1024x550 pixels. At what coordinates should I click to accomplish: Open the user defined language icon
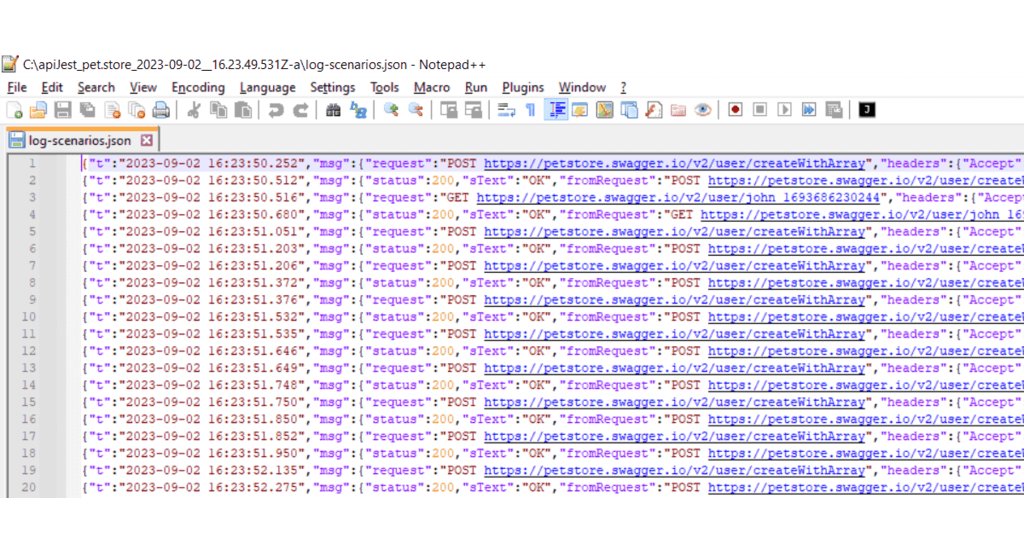(x=580, y=110)
